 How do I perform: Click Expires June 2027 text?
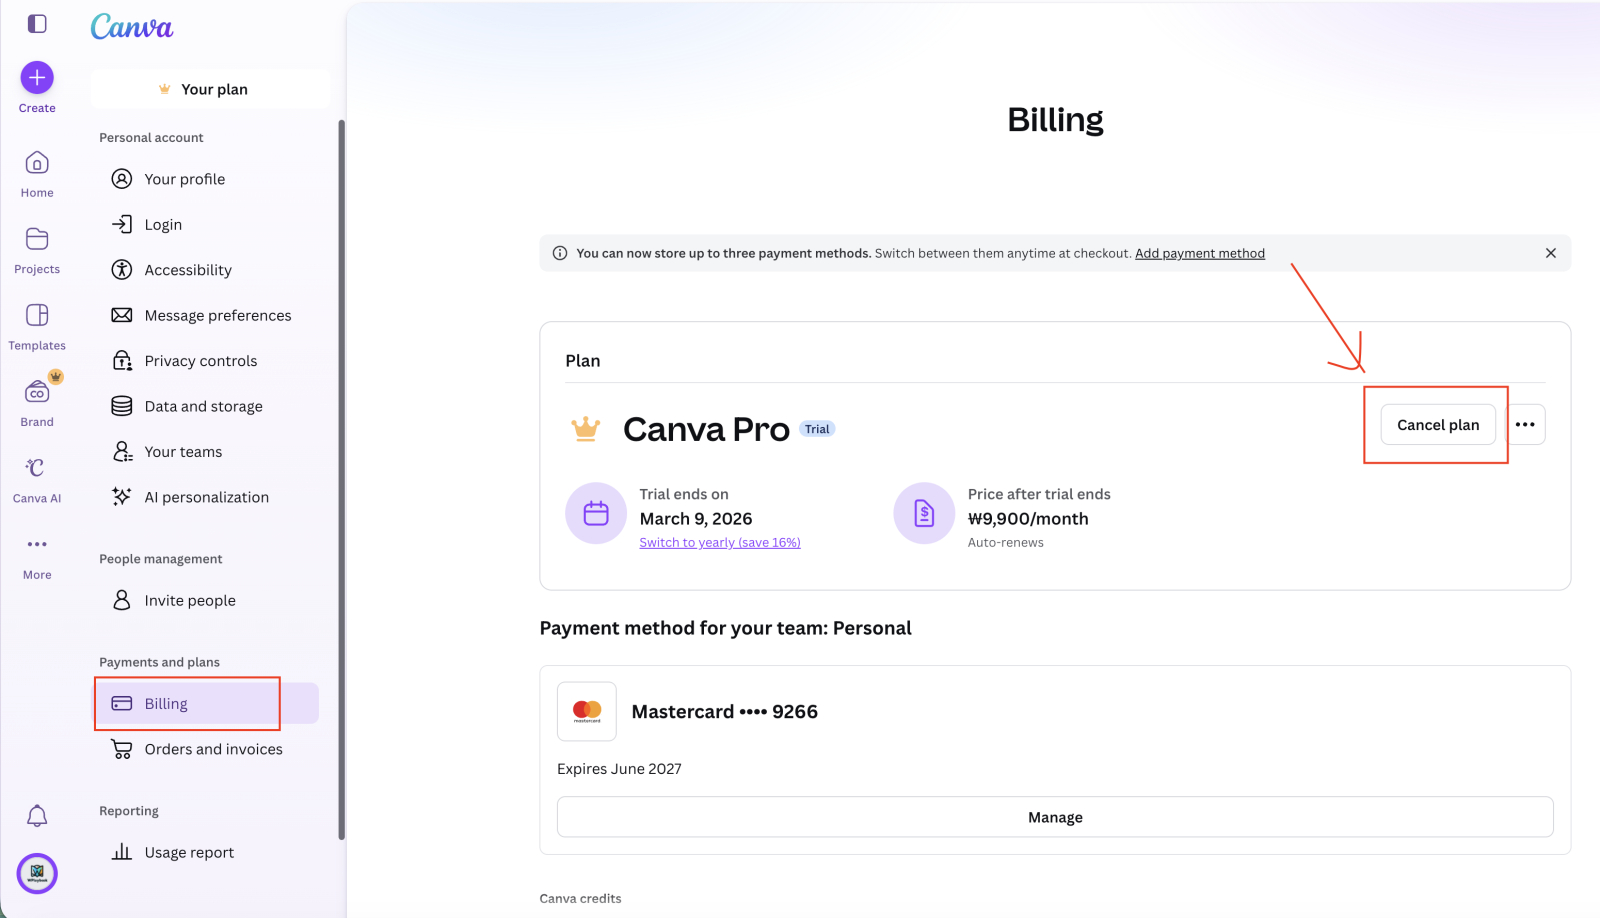pos(619,769)
